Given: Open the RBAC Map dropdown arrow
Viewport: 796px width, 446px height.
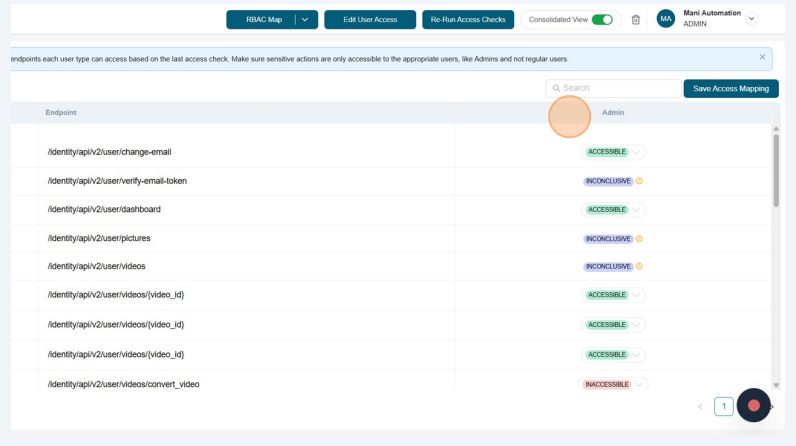Looking at the screenshot, I should [x=305, y=19].
